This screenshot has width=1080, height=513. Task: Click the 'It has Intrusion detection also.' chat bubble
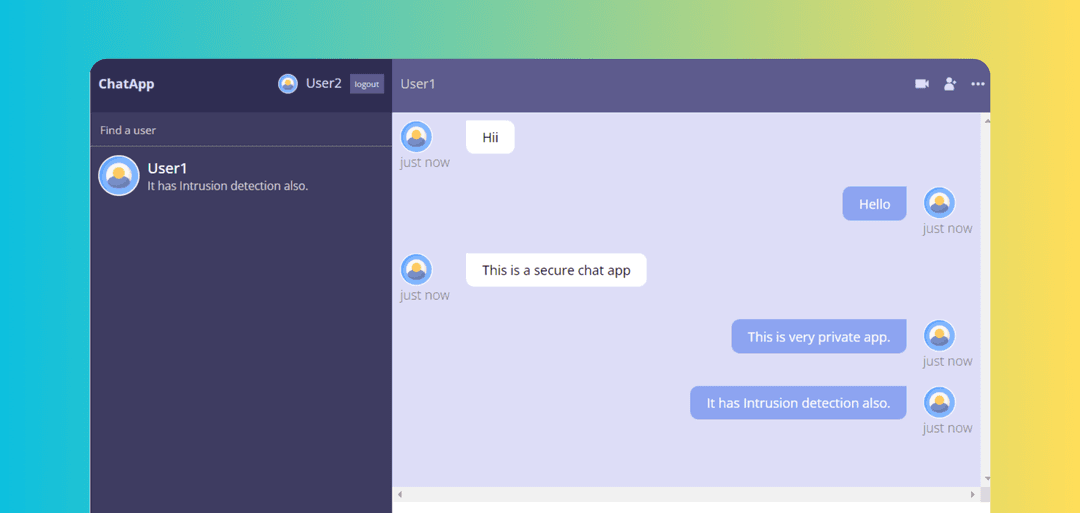[x=797, y=403]
